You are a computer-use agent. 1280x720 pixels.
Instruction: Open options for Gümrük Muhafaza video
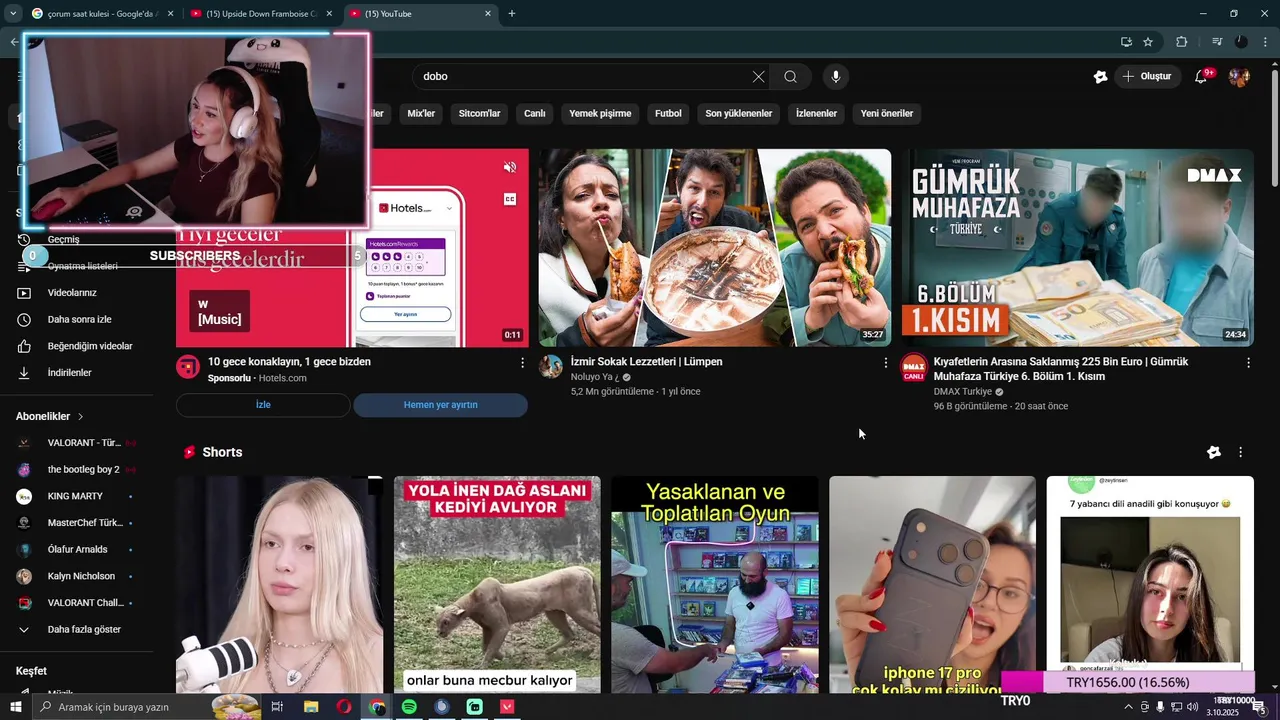point(1248,363)
